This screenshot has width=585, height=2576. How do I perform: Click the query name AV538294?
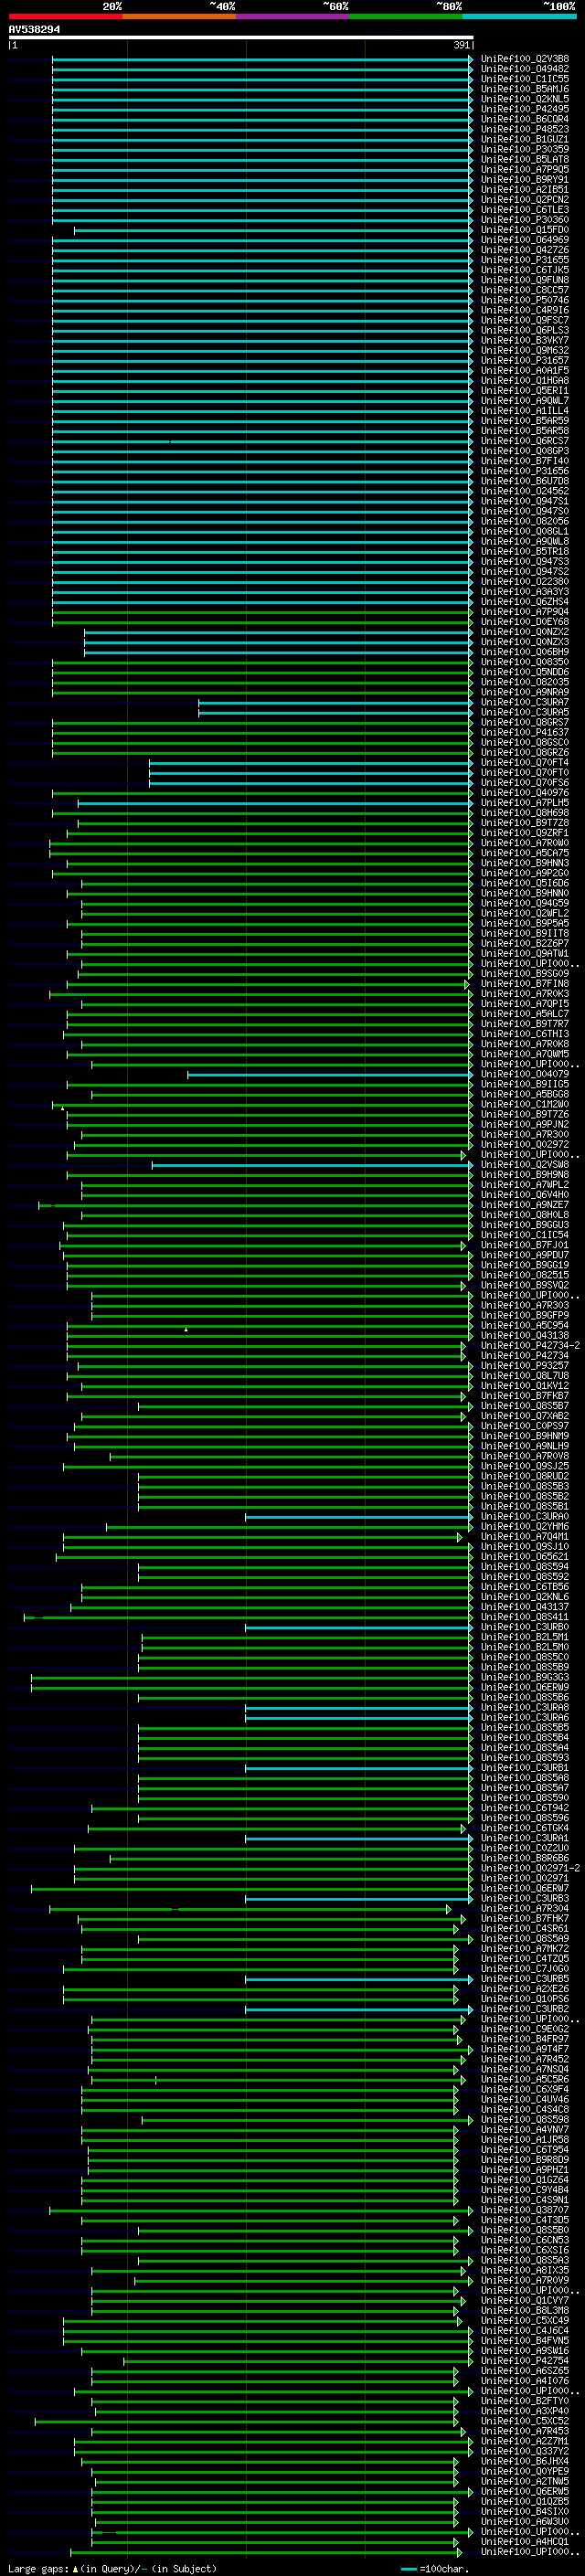pyautogui.click(x=34, y=29)
